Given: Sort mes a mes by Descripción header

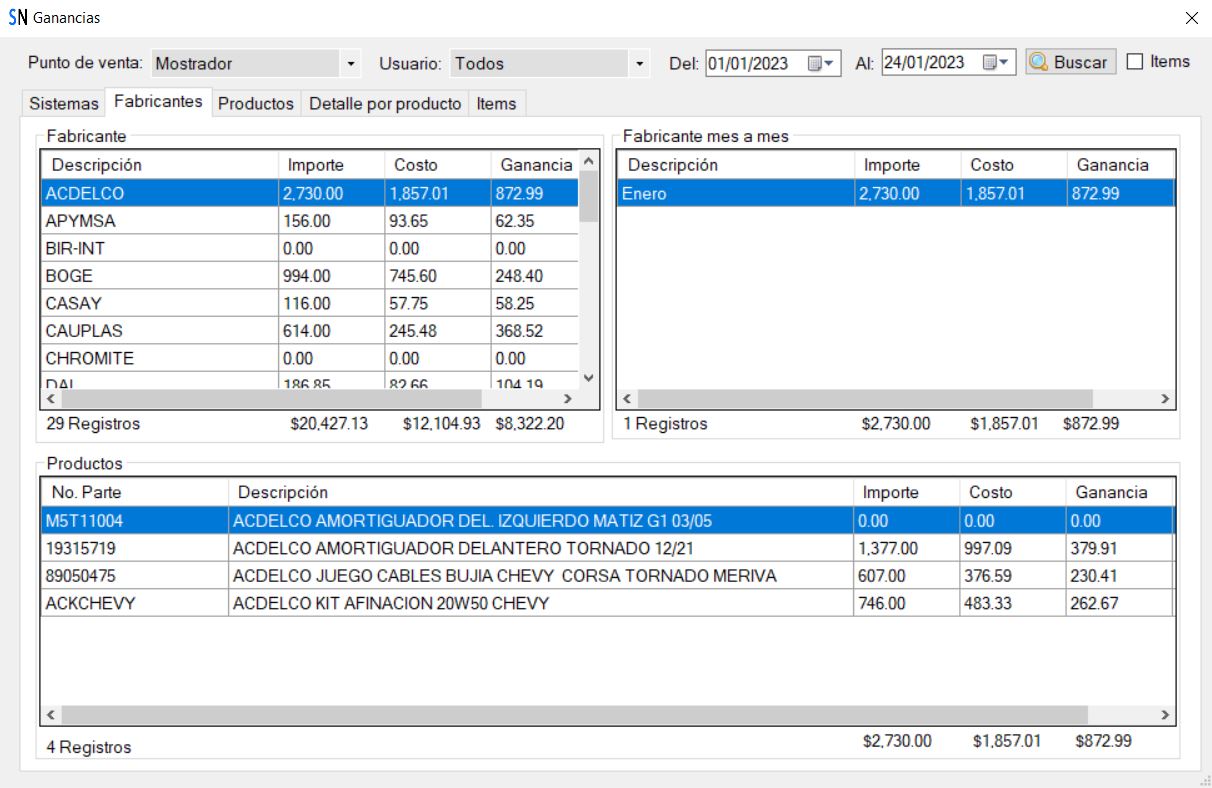Looking at the screenshot, I should pos(736,165).
